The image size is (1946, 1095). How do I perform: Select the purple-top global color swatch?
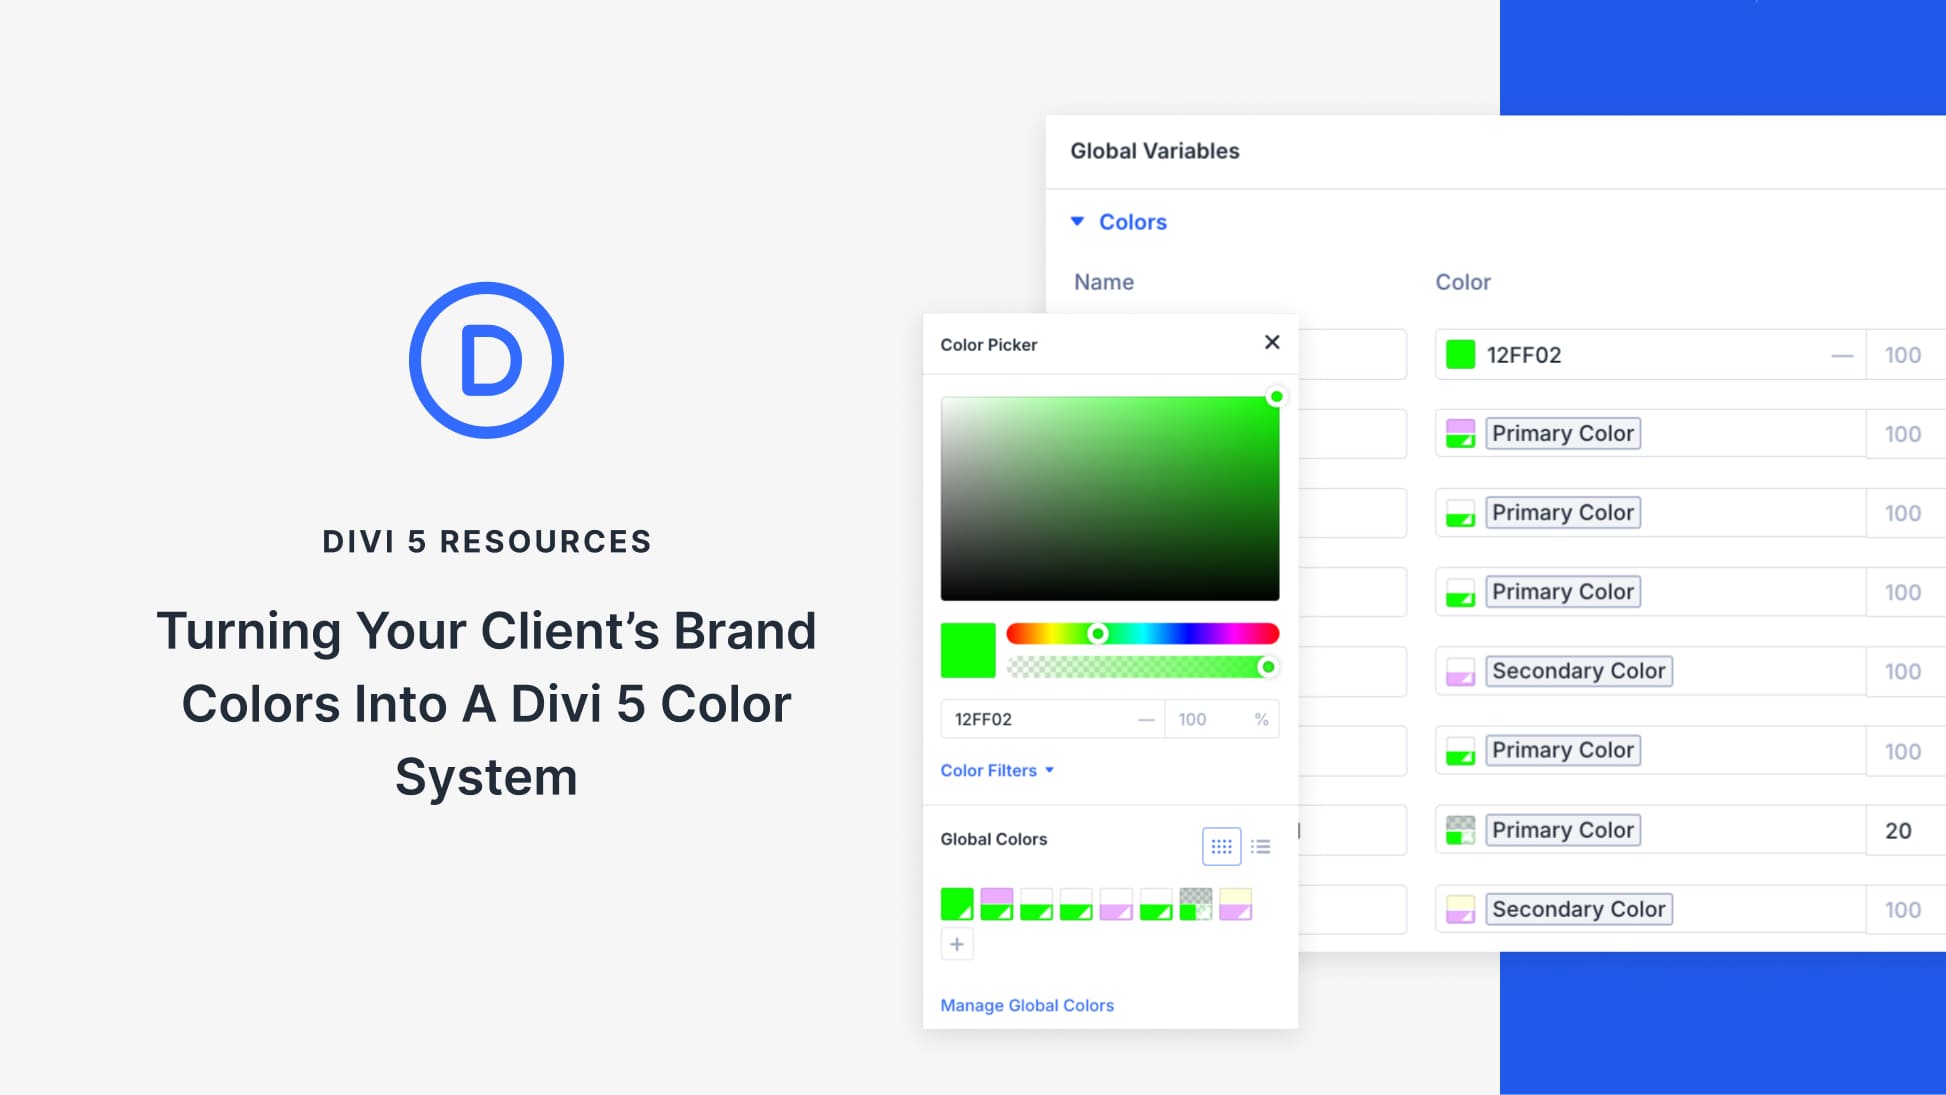[x=995, y=903]
